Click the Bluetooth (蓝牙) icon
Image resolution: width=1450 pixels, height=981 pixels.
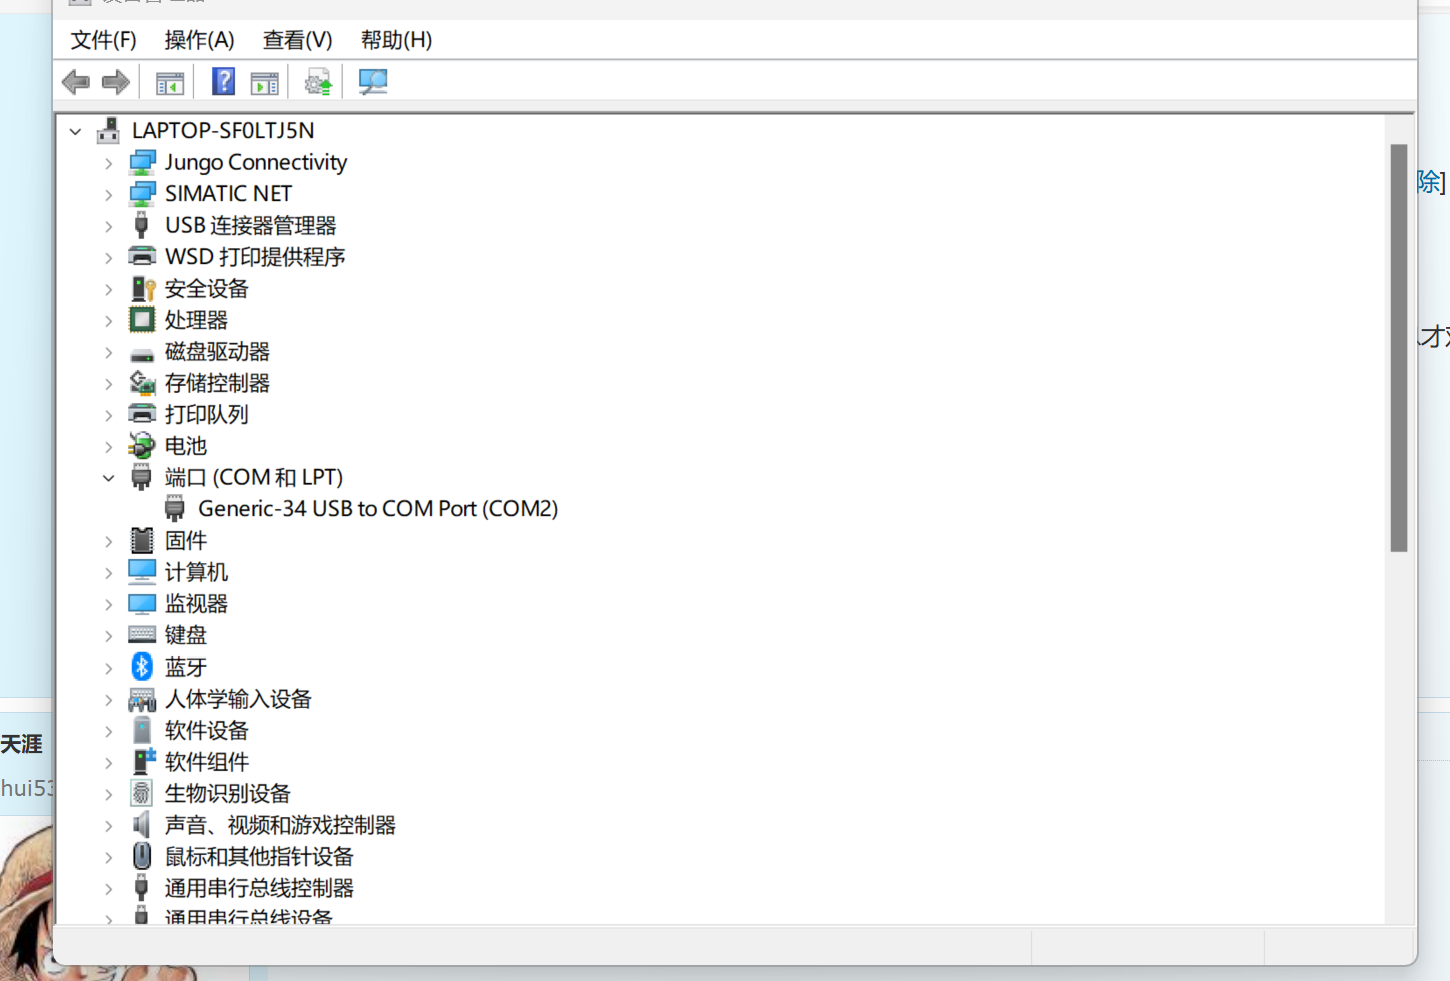142,667
